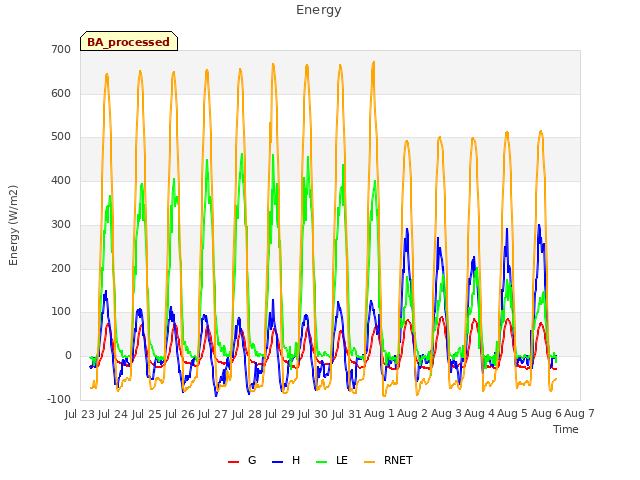
Task: Click the Aug 2 x-axis date
Action: (x=413, y=414)
